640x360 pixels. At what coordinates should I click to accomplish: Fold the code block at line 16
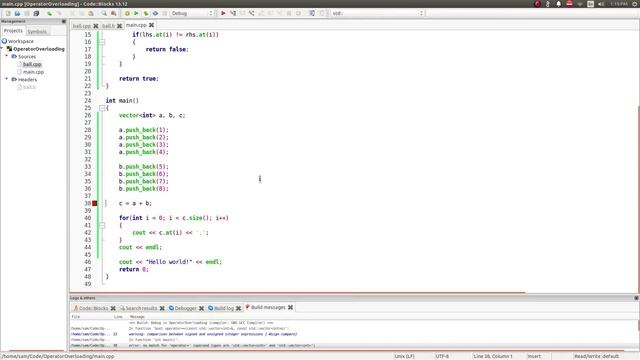[102, 42]
